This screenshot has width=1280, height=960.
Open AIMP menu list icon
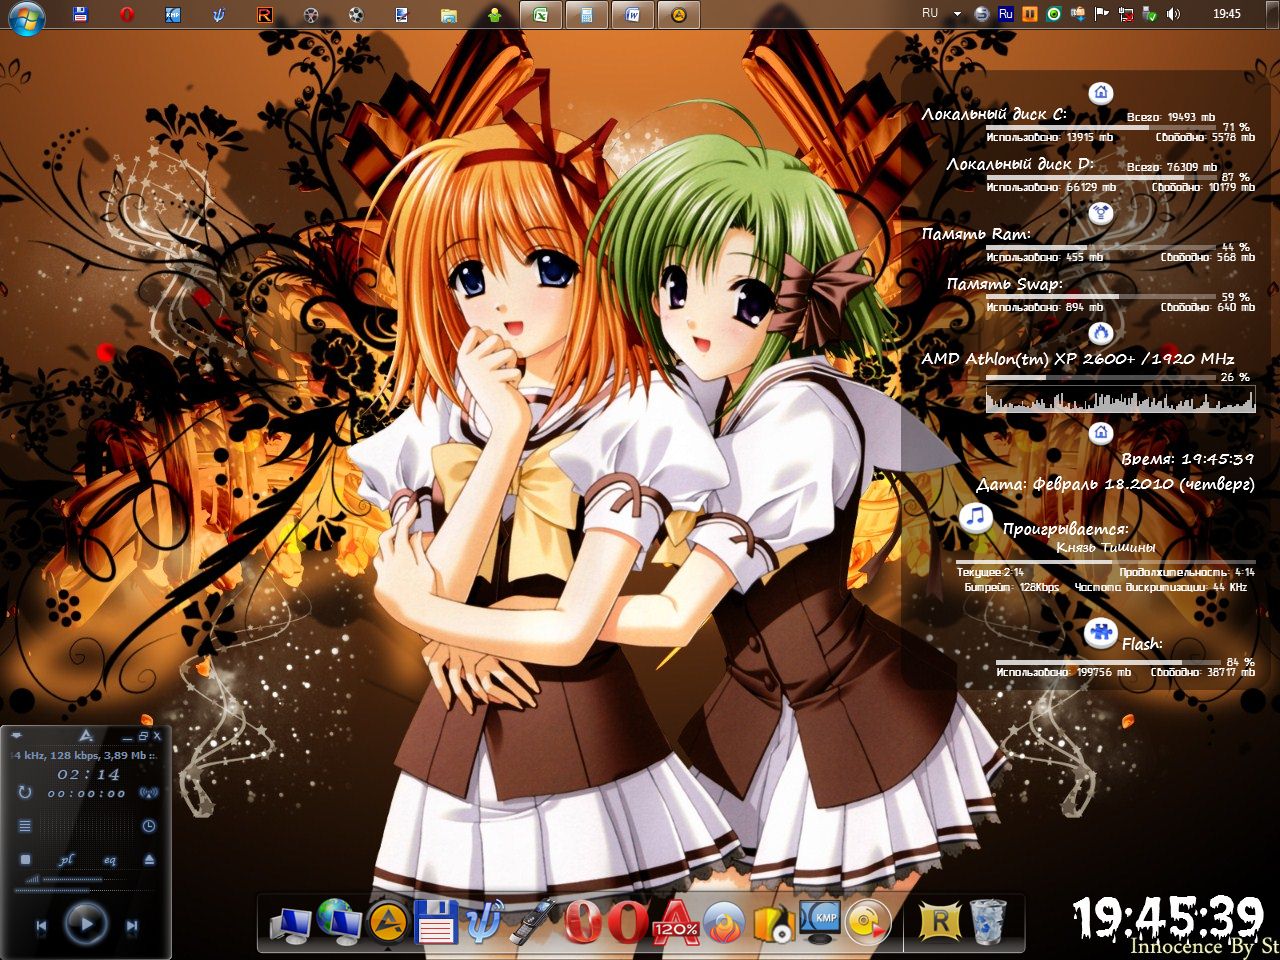click(x=25, y=826)
